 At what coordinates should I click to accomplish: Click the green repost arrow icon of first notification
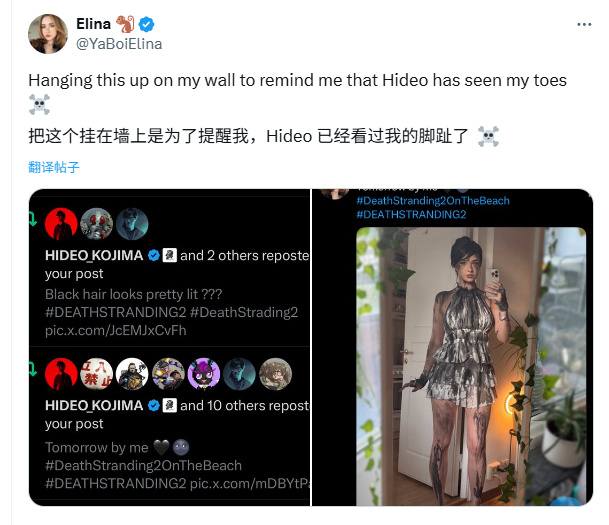pos(33,219)
